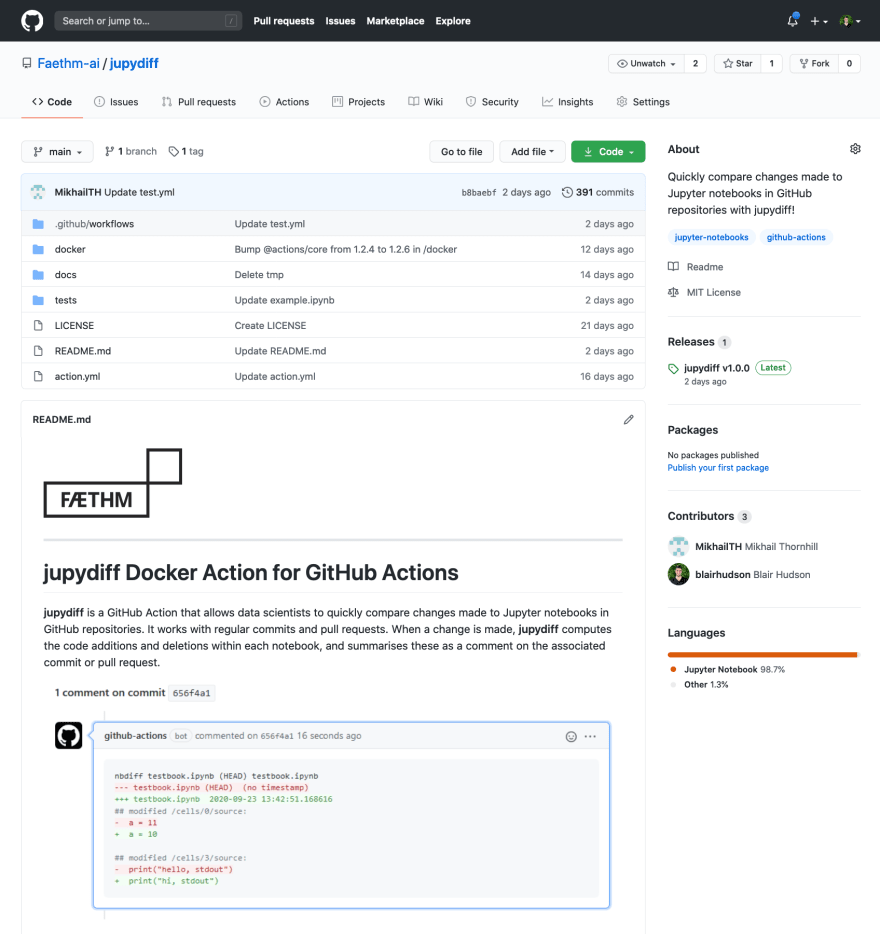The width and height of the screenshot is (880, 934).
Task: Open the Releases heading
Action: pyautogui.click(x=691, y=342)
